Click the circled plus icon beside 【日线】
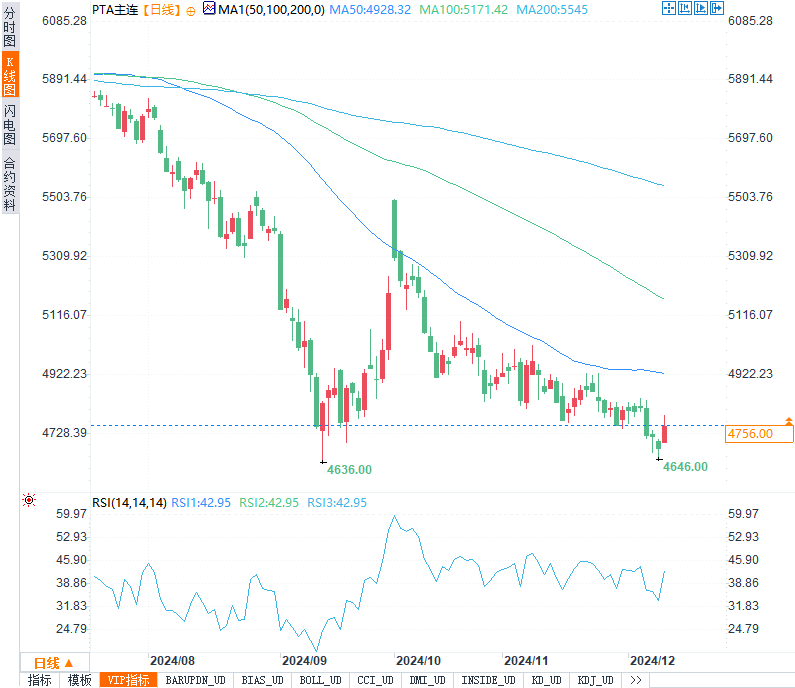The width and height of the screenshot is (795, 688). click(x=191, y=10)
